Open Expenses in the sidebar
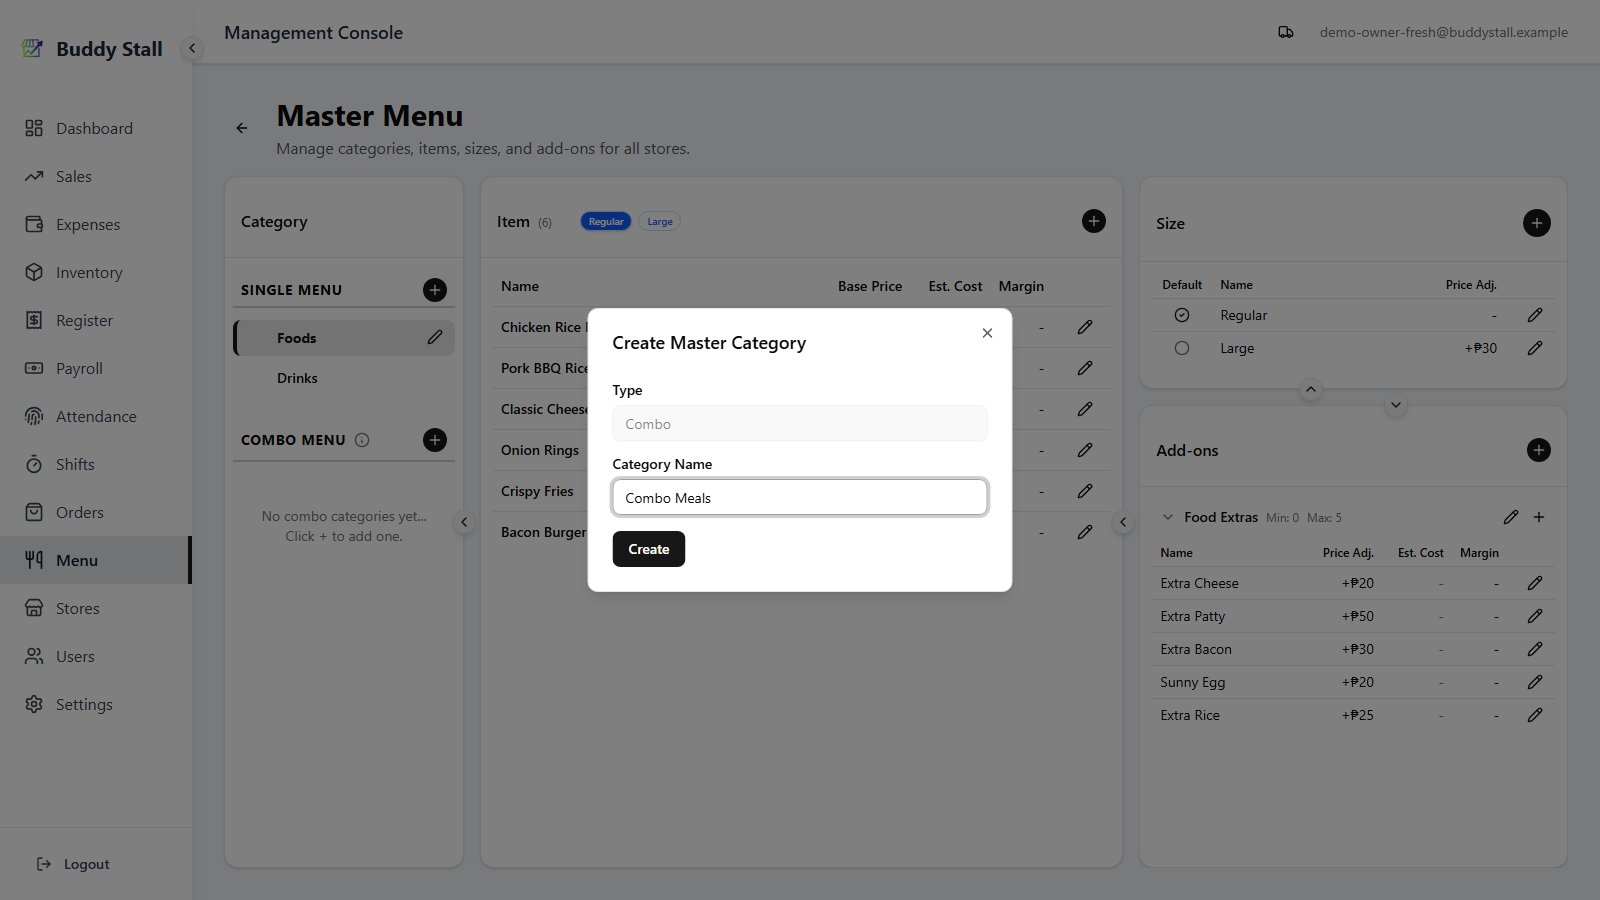Viewport: 1600px width, 900px height. pyautogui.click(x=96, y=224)
